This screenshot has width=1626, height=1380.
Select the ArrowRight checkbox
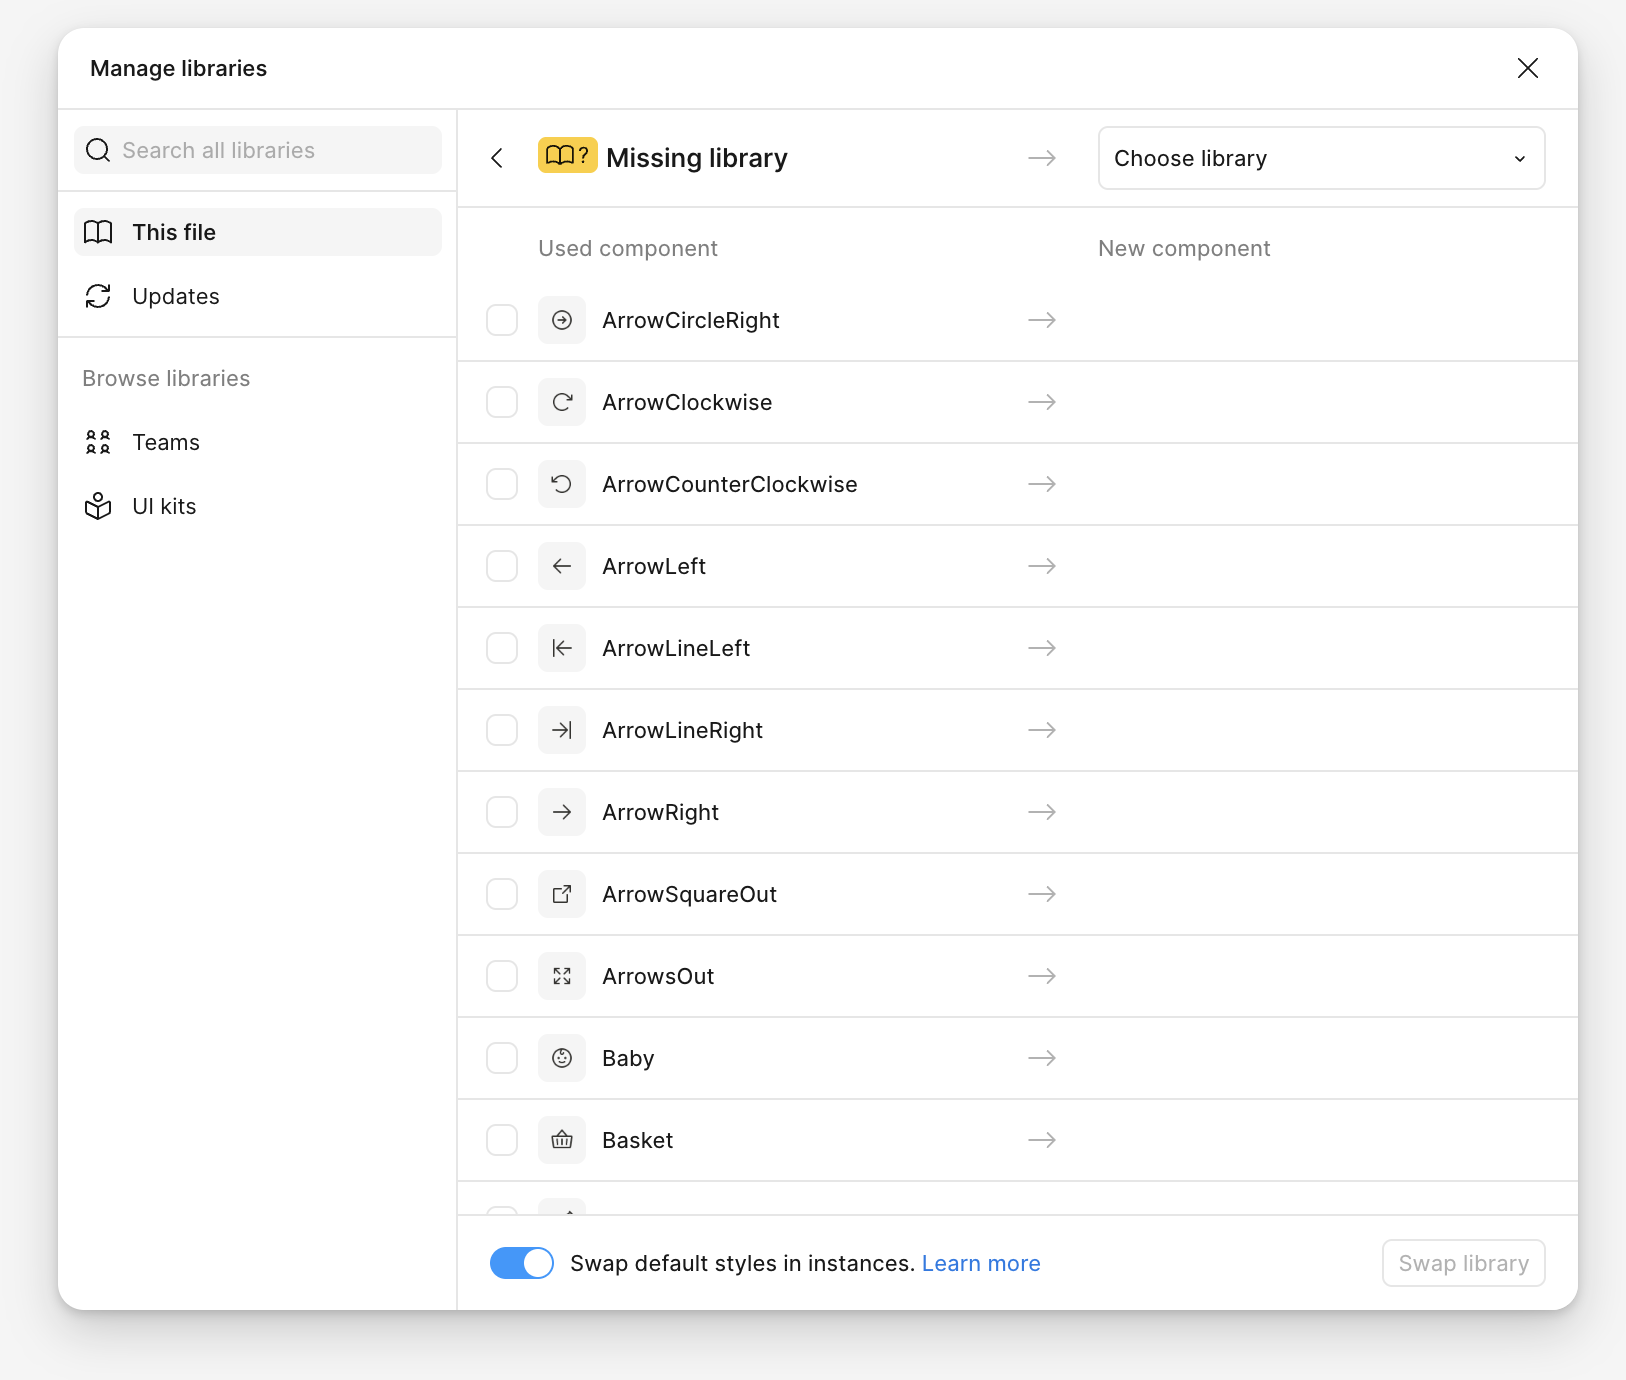click(x=502, y=812)
